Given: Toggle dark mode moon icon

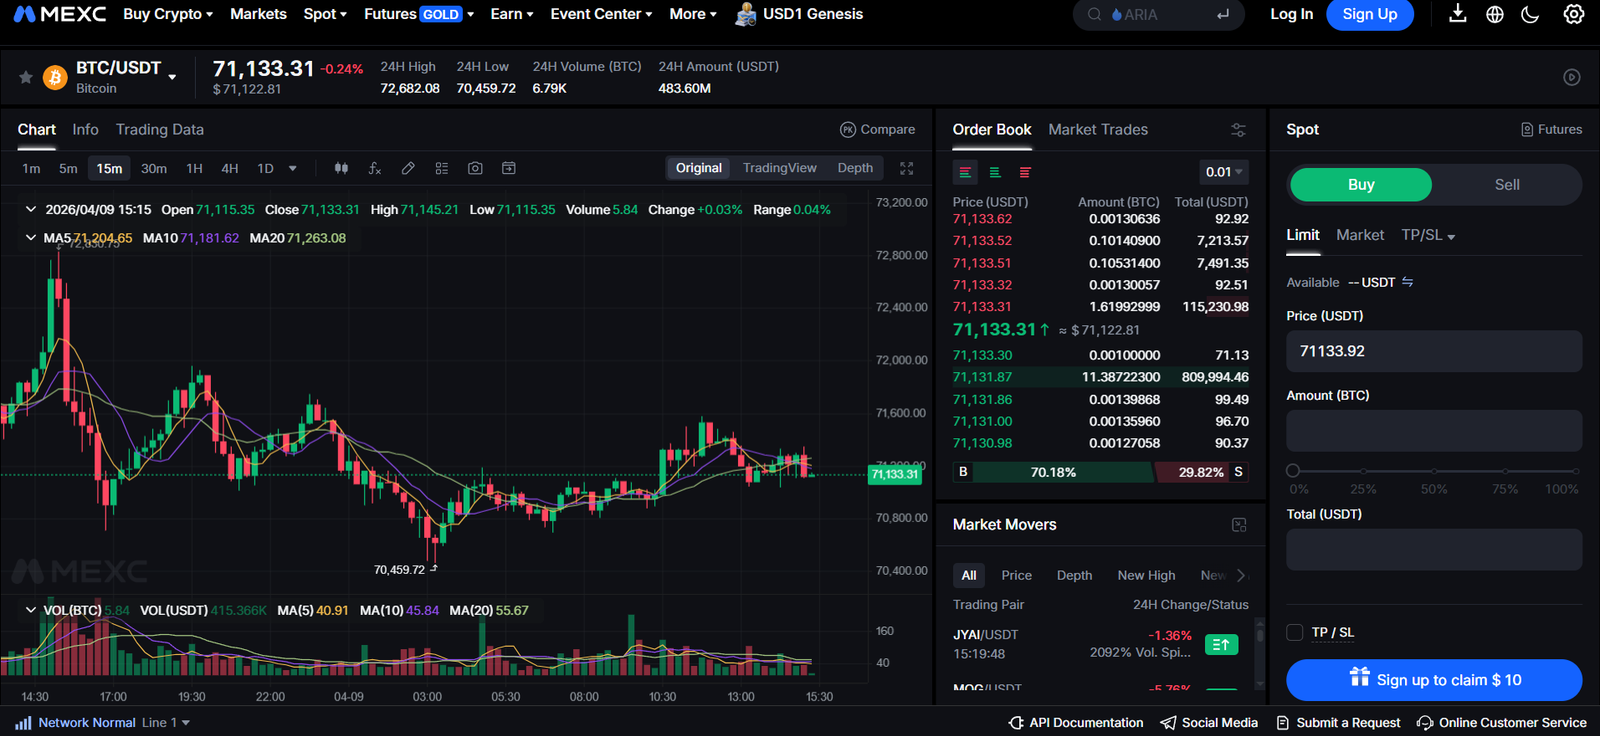Looking at the screenshot, I should tap(1530, 14).
